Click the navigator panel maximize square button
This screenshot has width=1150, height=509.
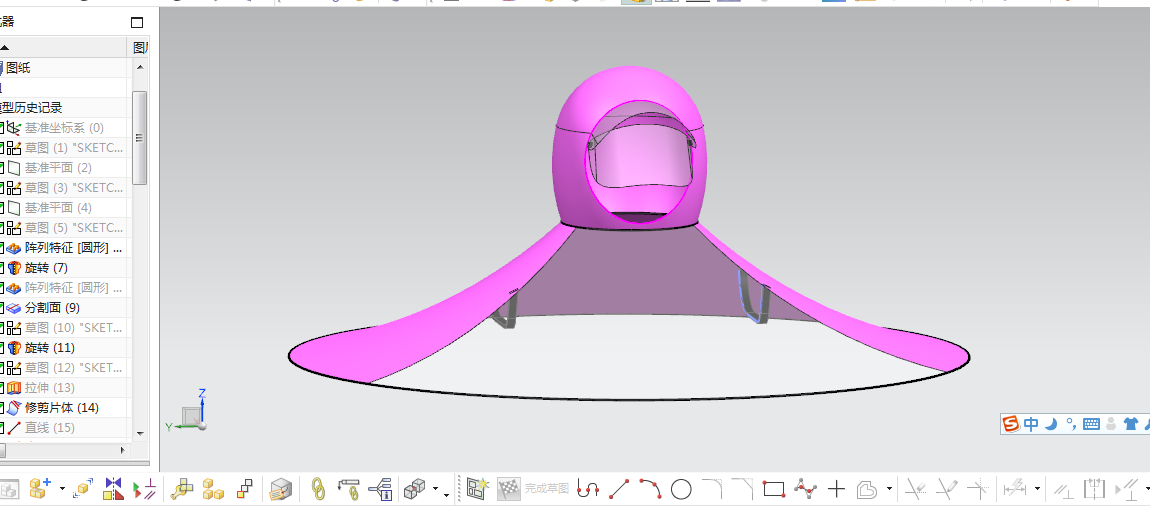pos(137,22)
